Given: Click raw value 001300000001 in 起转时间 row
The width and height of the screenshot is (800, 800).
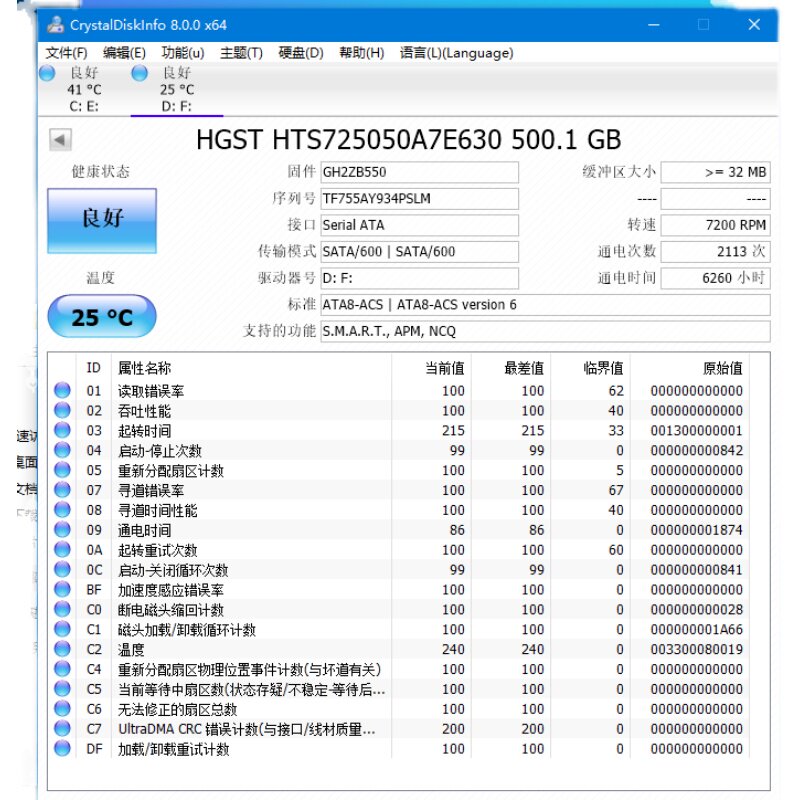Looking at the screenshot, I should coord(696,431).
